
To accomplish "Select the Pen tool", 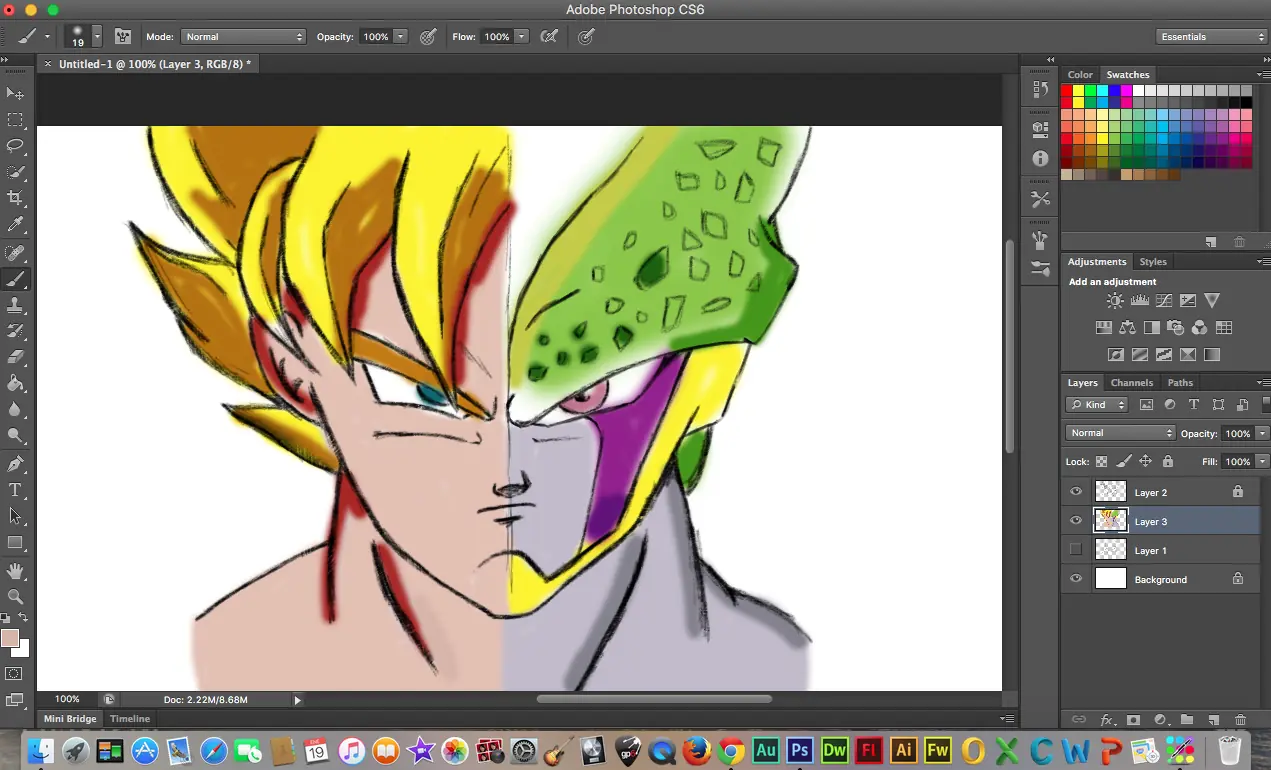I will click(x=15, y=463).
